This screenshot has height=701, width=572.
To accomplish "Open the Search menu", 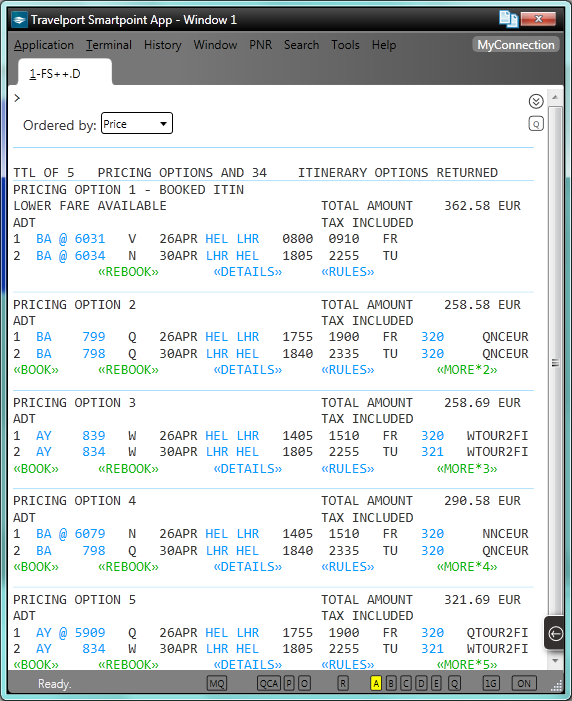I will point(301,45).
